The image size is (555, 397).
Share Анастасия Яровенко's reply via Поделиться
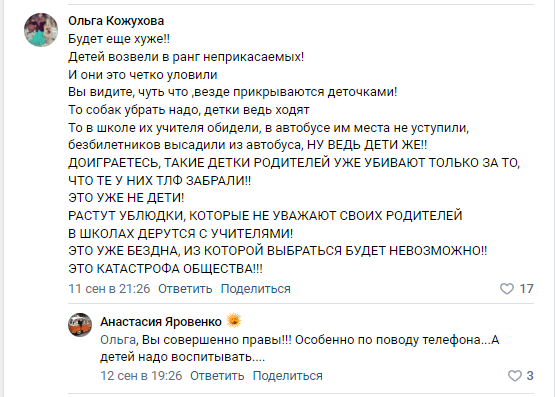[287, 375]
